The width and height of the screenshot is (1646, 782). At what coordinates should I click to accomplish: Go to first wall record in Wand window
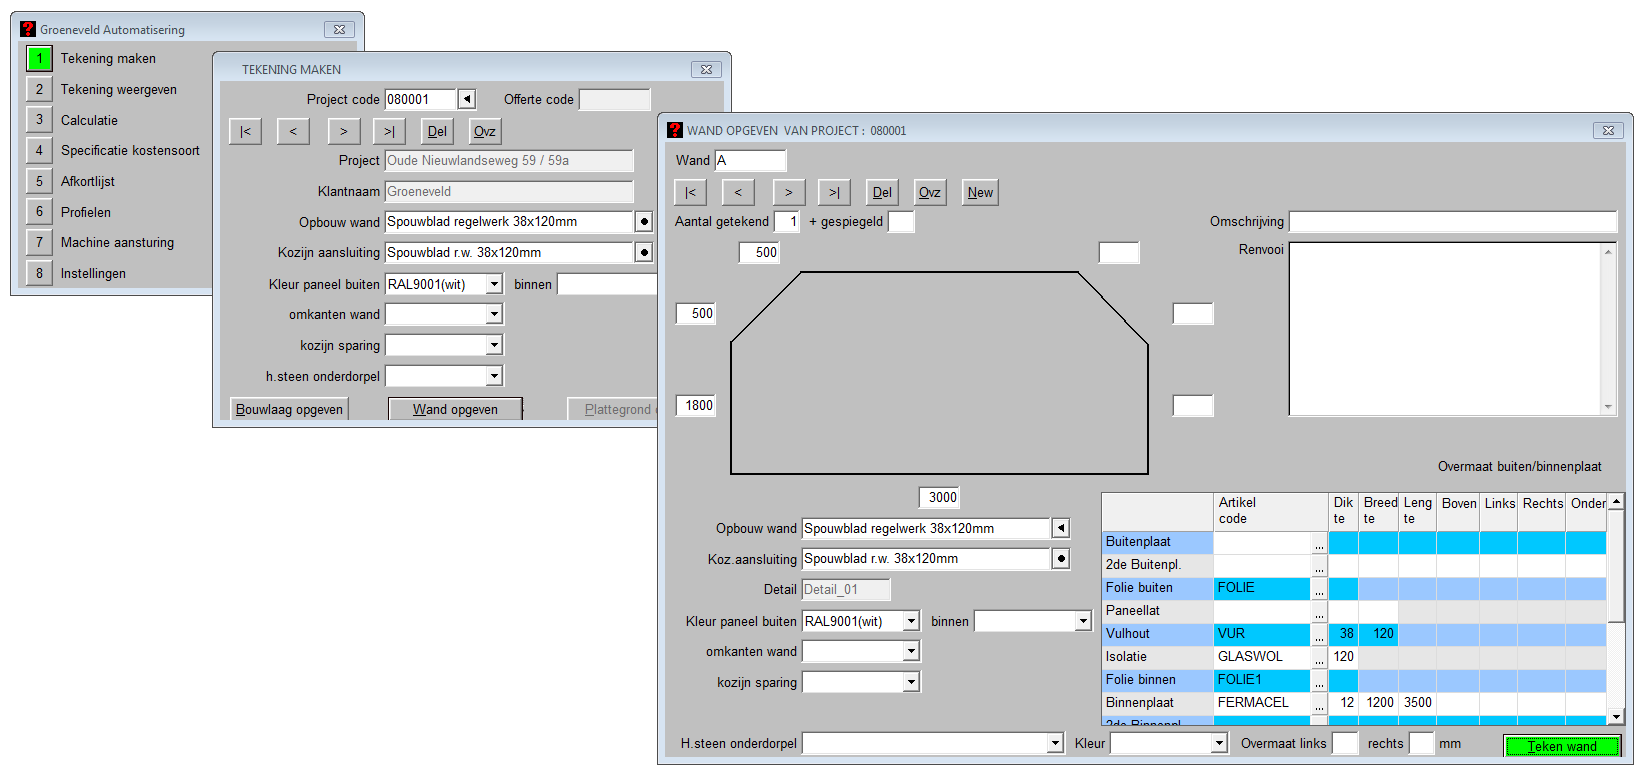(x=691, y=193)
